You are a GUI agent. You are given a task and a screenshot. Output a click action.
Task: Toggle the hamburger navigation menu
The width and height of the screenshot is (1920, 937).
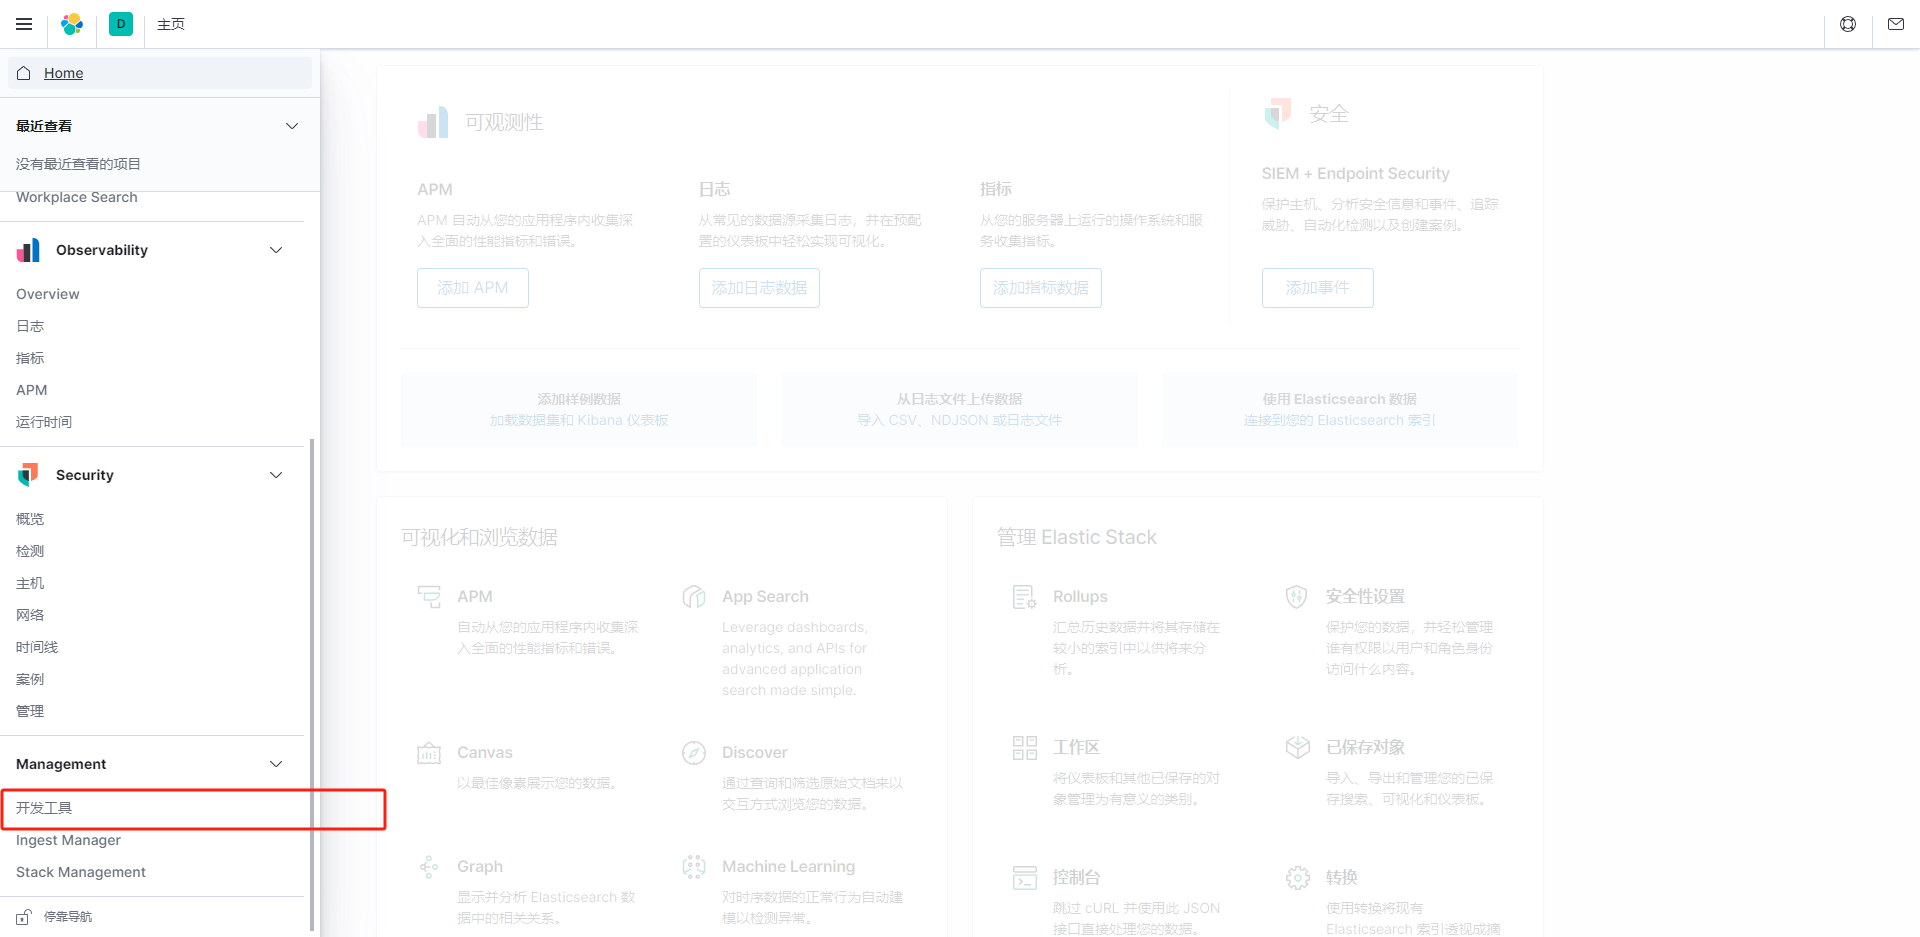coord(24,24)
